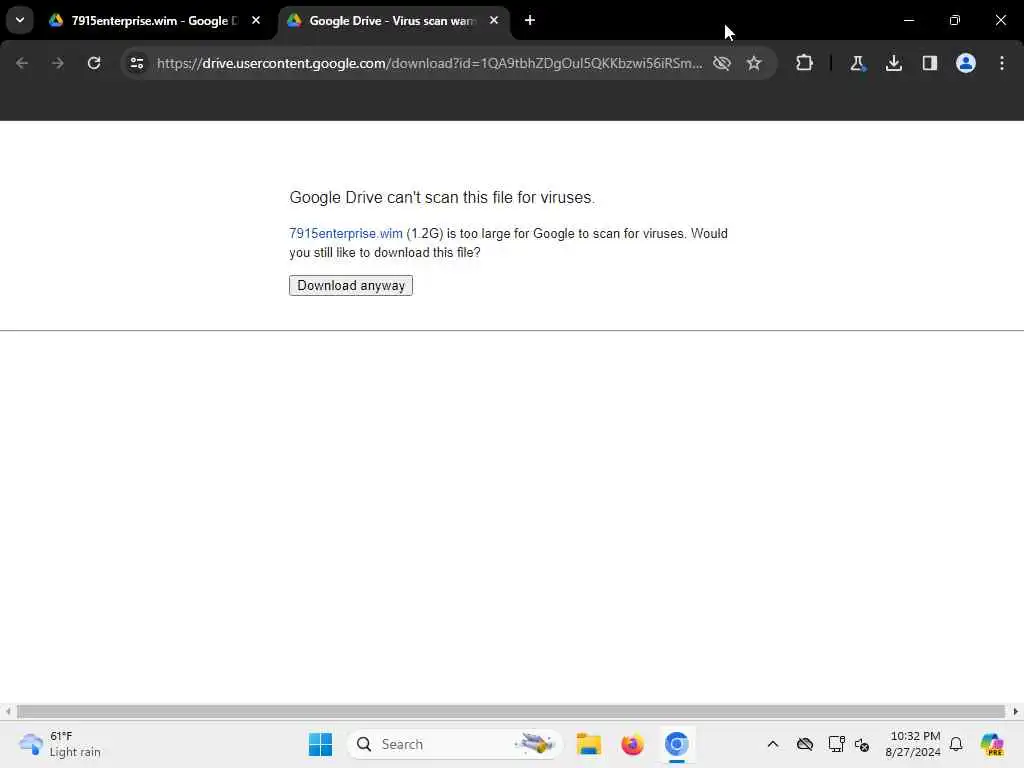
Task: Open the clock showing 10:32 PM
Action: 912,744
